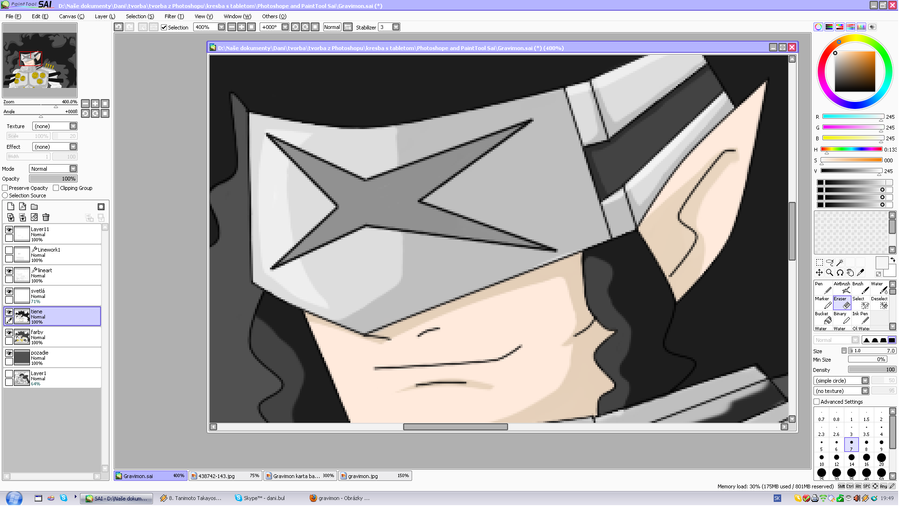Delete the selected layer with trash icon
Image resolution: width=900 pixels, height=507 pixels.
[x=46, y=218]
